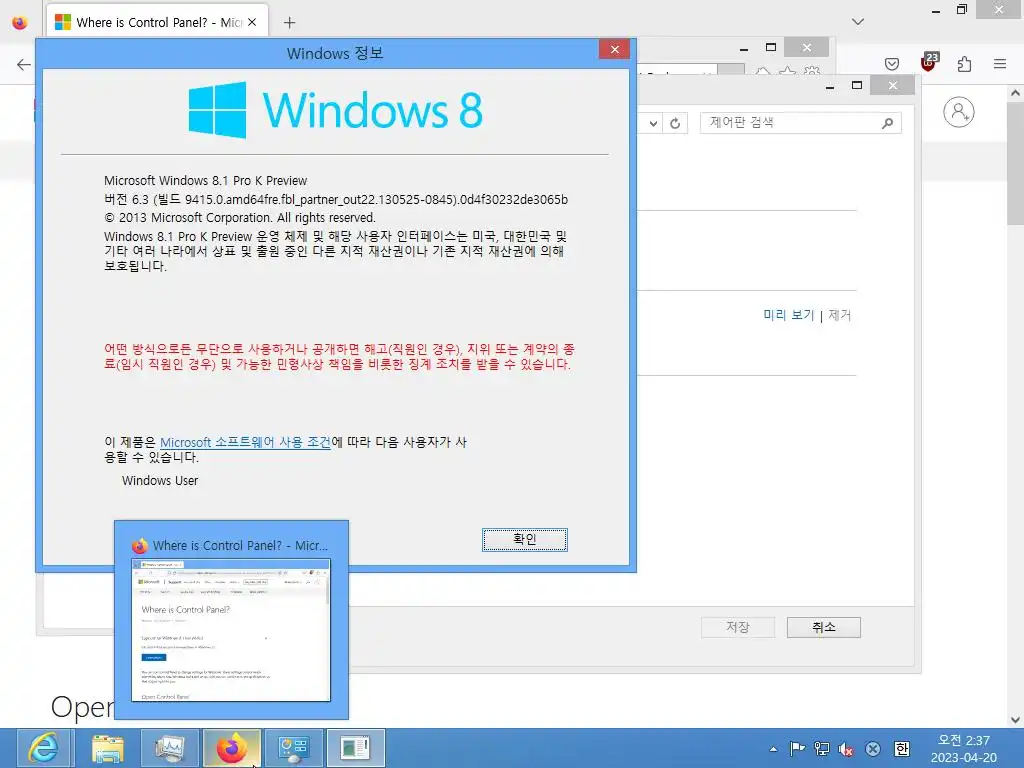Go back in Firefox
Screen dimensions: 1024x768
tap(24, 64)
